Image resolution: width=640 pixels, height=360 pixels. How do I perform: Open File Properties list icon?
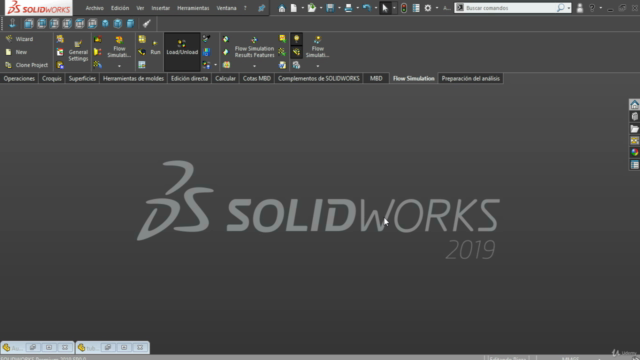[x=416, y=8]
